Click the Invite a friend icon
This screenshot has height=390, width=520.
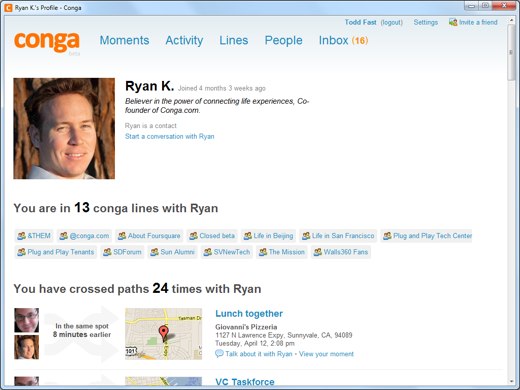tap(453, 22)
